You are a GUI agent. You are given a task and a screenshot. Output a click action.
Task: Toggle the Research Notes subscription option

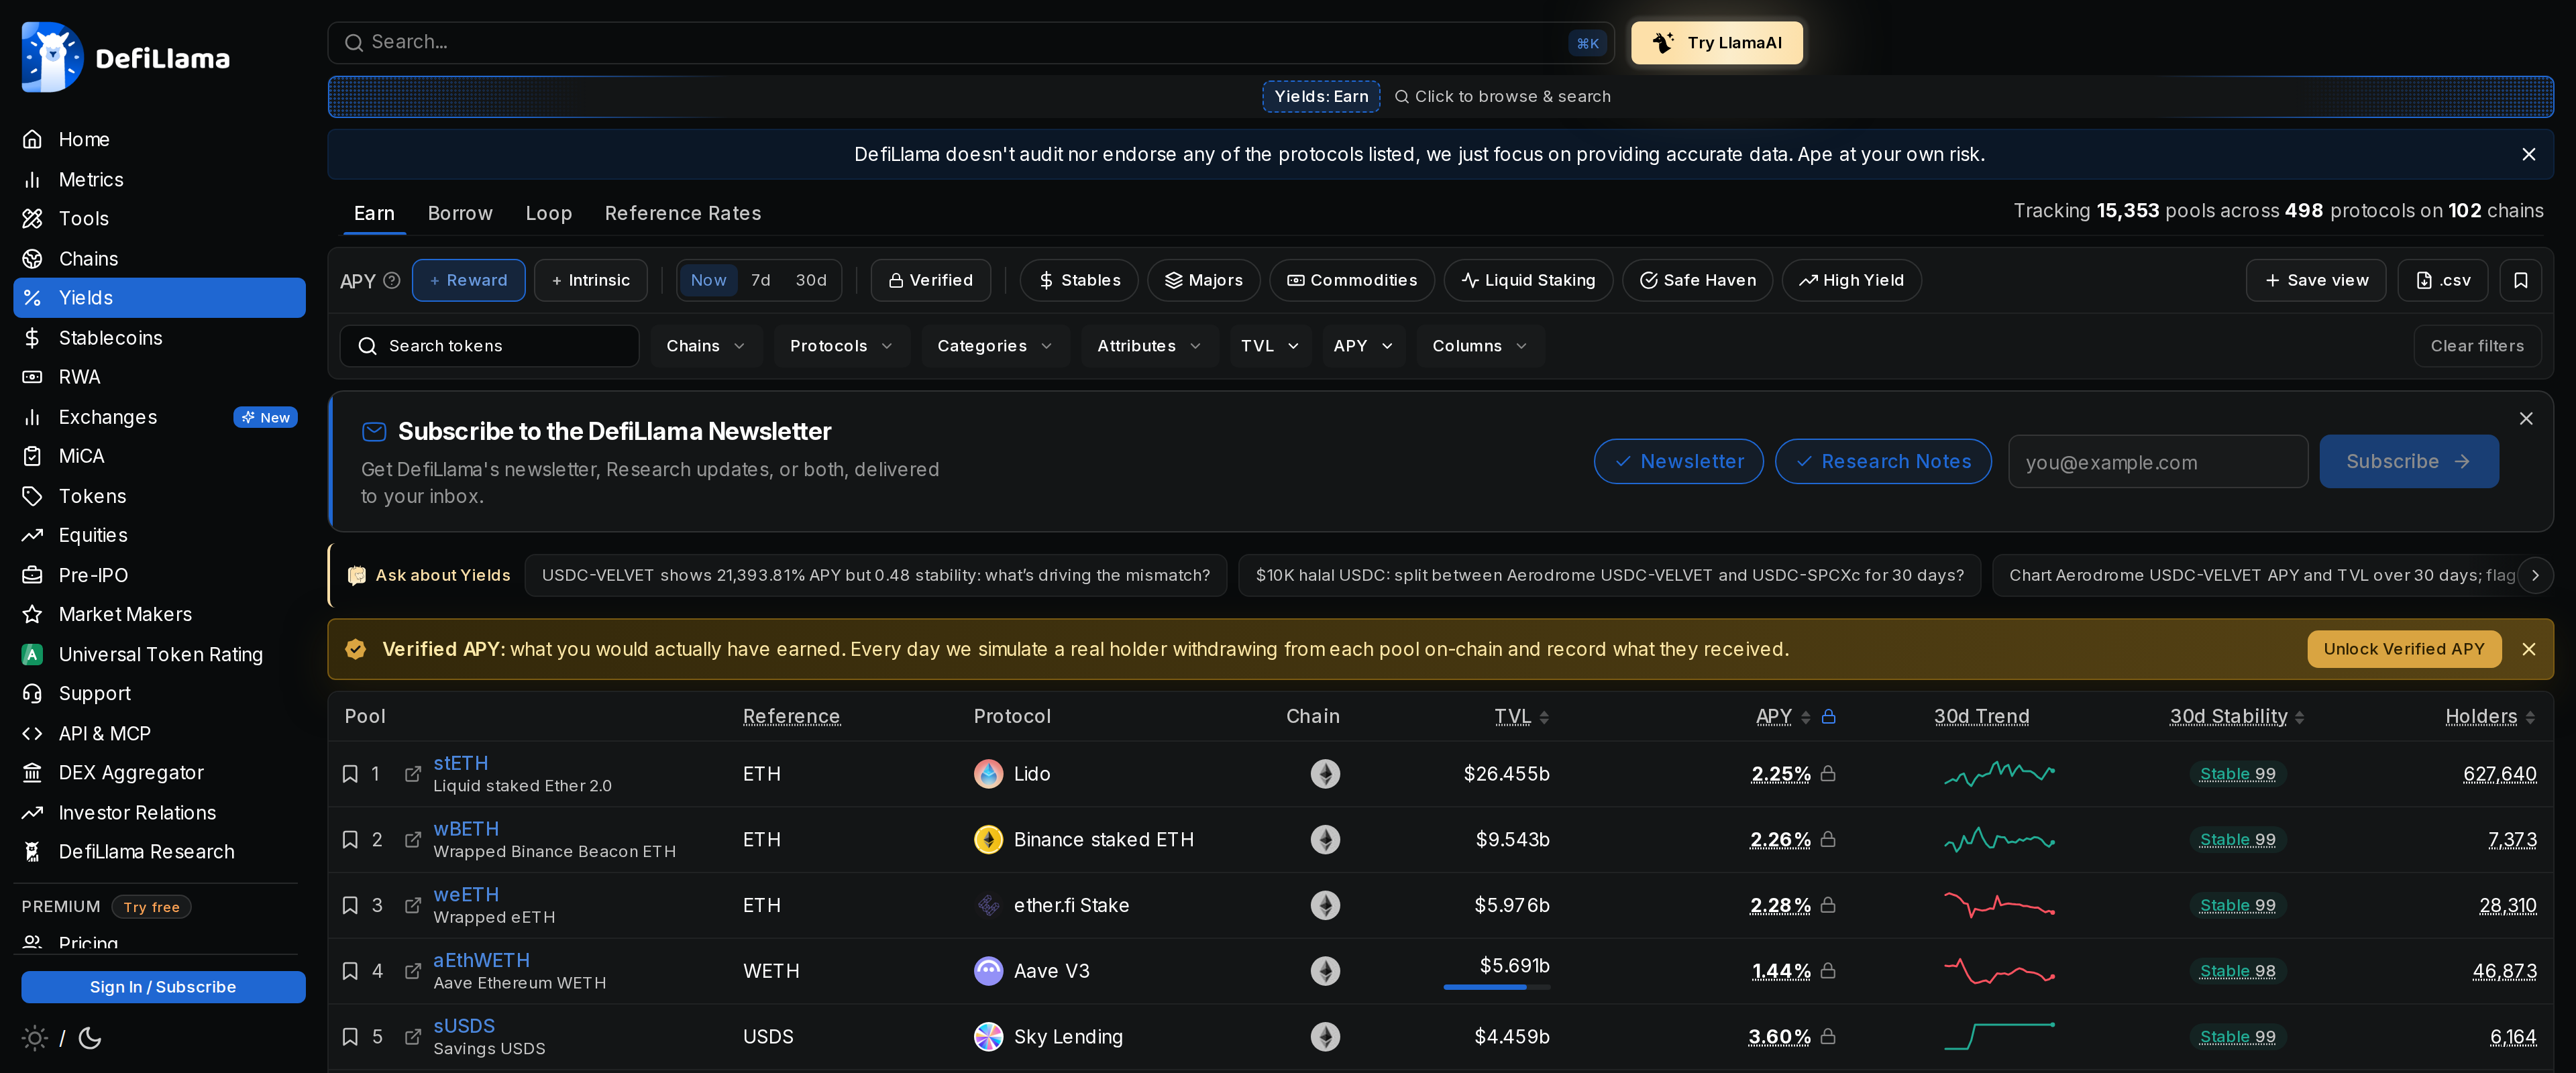pos(1882,462)
